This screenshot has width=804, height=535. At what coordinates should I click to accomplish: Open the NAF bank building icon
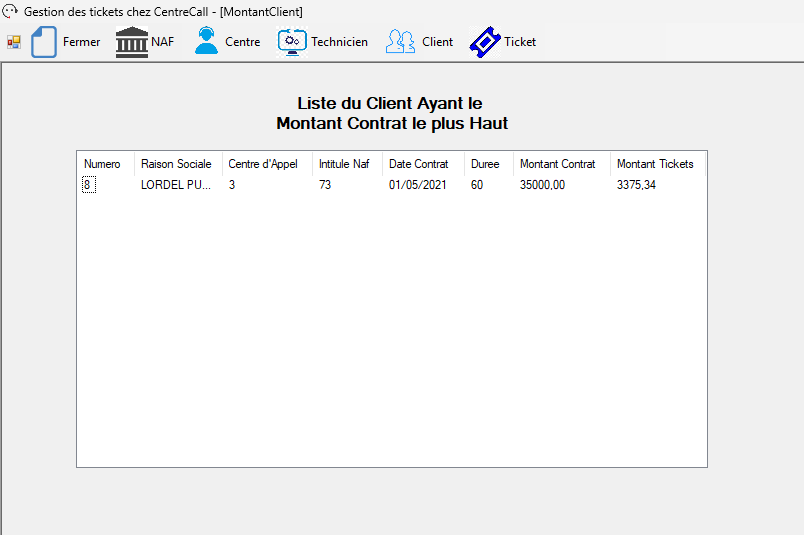tap(131, 42)
